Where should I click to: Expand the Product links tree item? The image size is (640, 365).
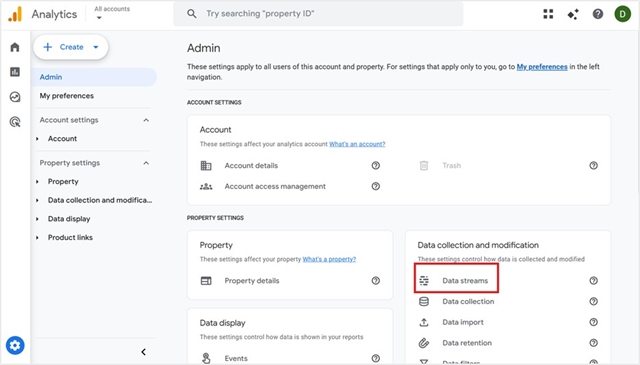tap(37, 238)
